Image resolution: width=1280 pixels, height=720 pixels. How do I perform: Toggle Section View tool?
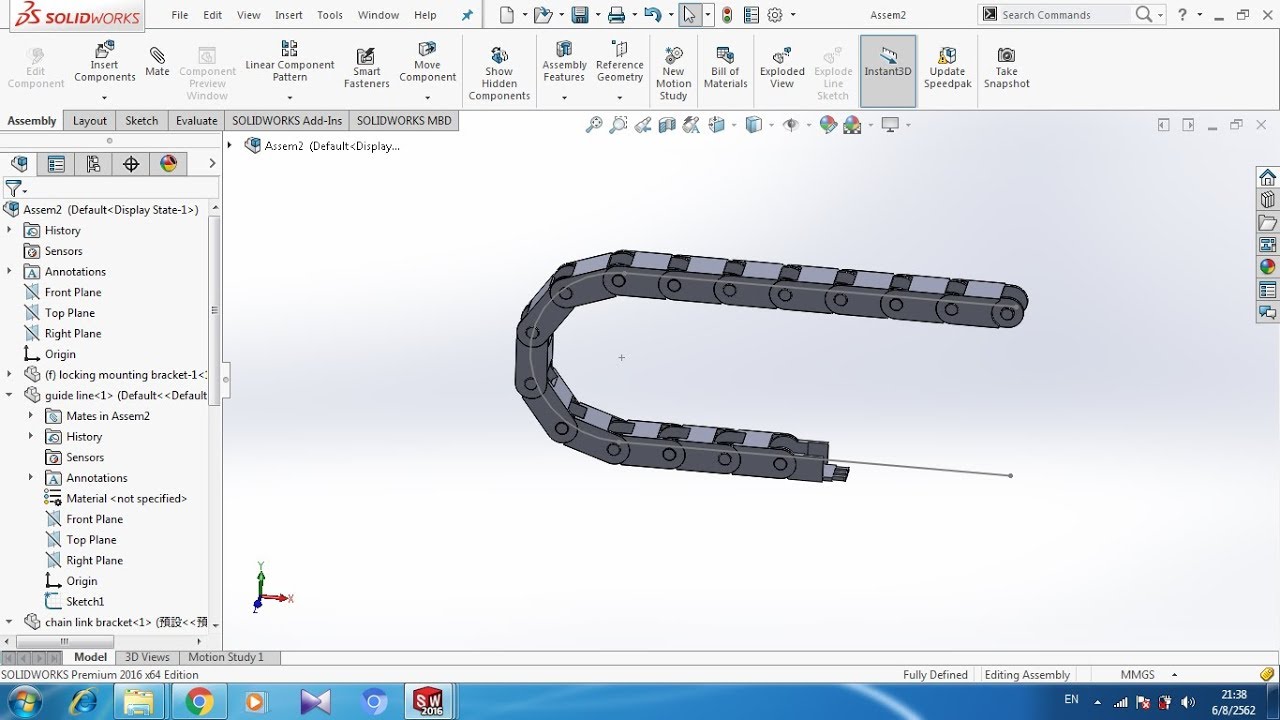tap(667, 125)
